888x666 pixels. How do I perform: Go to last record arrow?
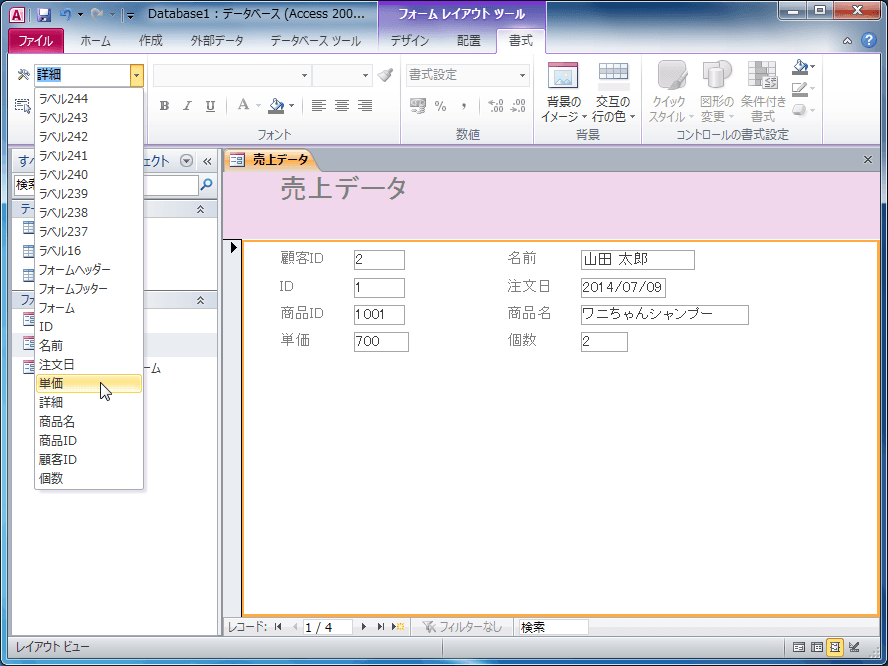(x=381, y=627)
